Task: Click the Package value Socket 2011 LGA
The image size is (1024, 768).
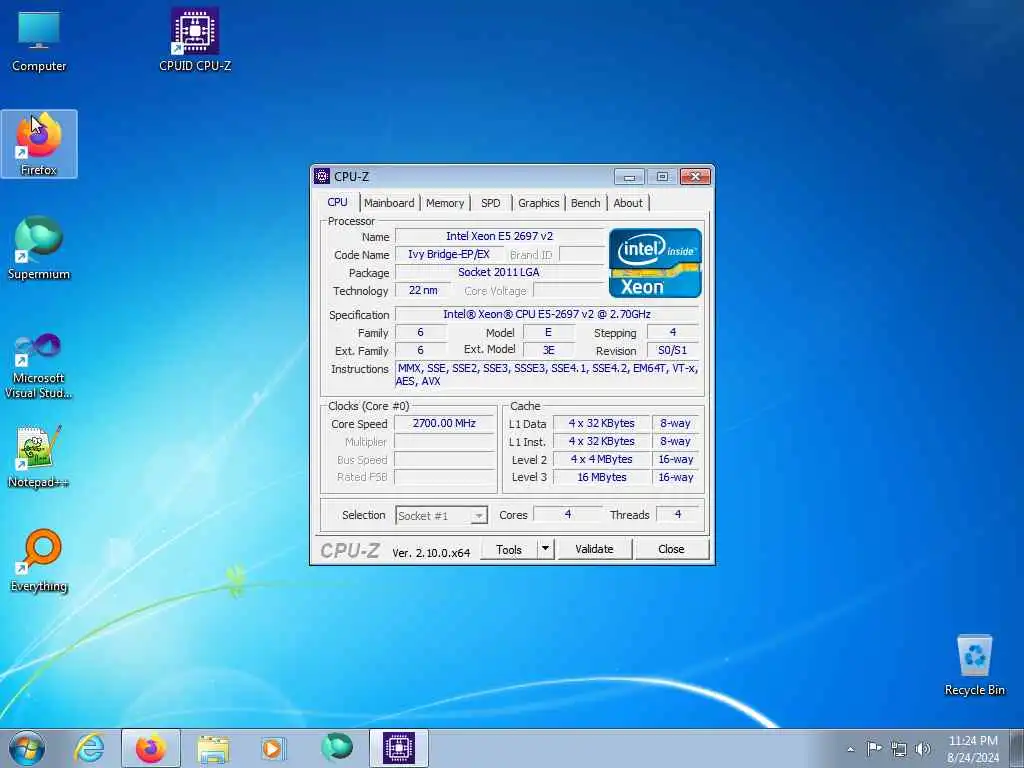Action: click(500, 272)
